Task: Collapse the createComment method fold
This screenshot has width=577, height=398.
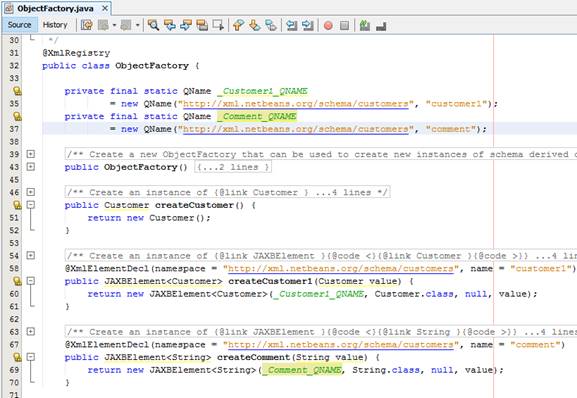Action: pos(31,357)
